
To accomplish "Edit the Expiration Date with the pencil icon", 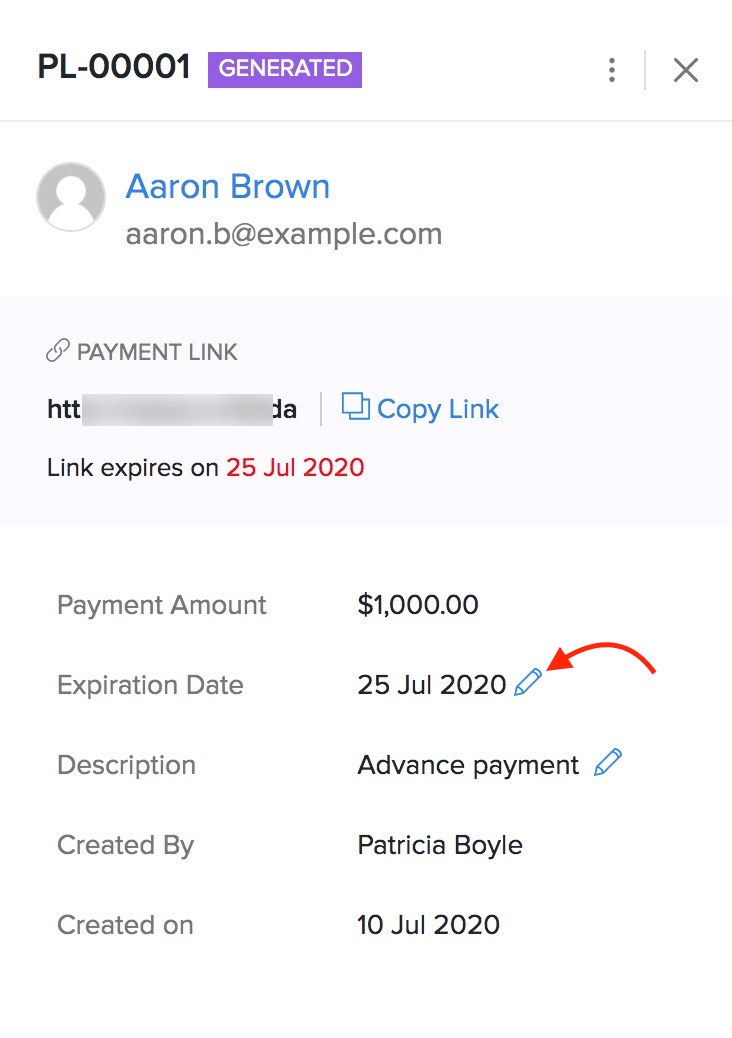I will 527,684.
